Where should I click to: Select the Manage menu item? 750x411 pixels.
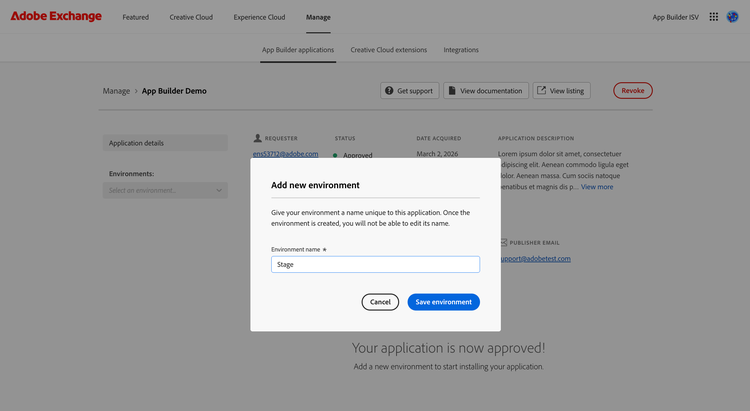318,17
